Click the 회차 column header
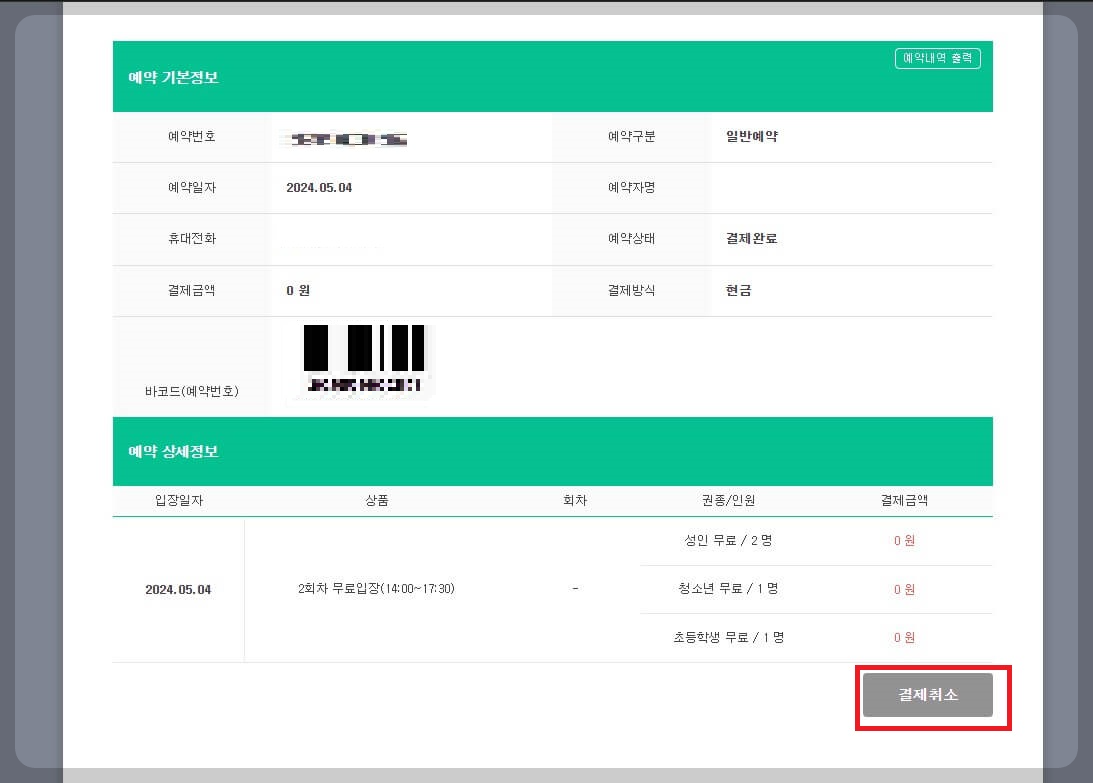Screen dimensions: 1093x783 point(575,500)
